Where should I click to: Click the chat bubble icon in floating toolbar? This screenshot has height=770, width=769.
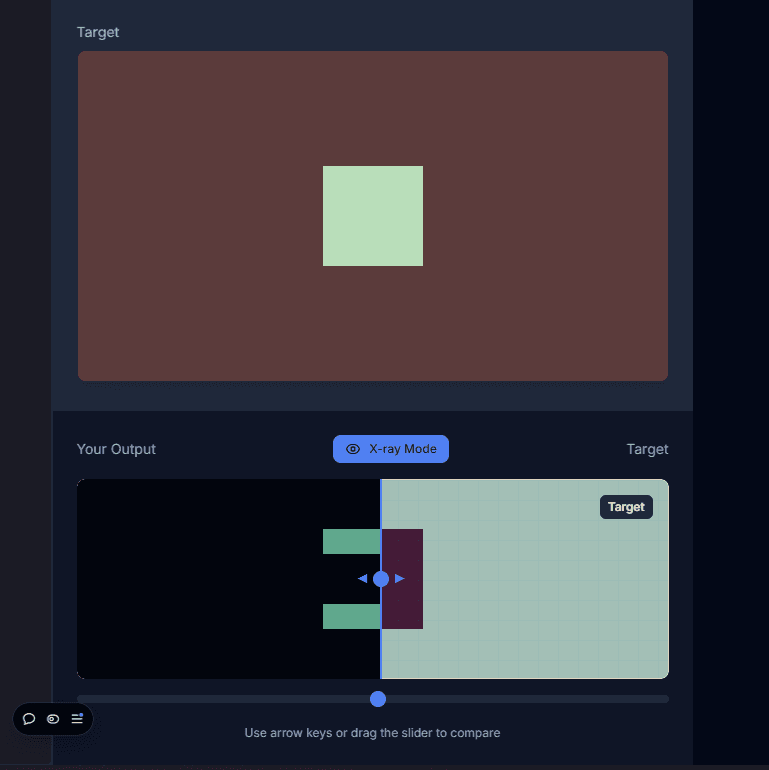(29, 719)
